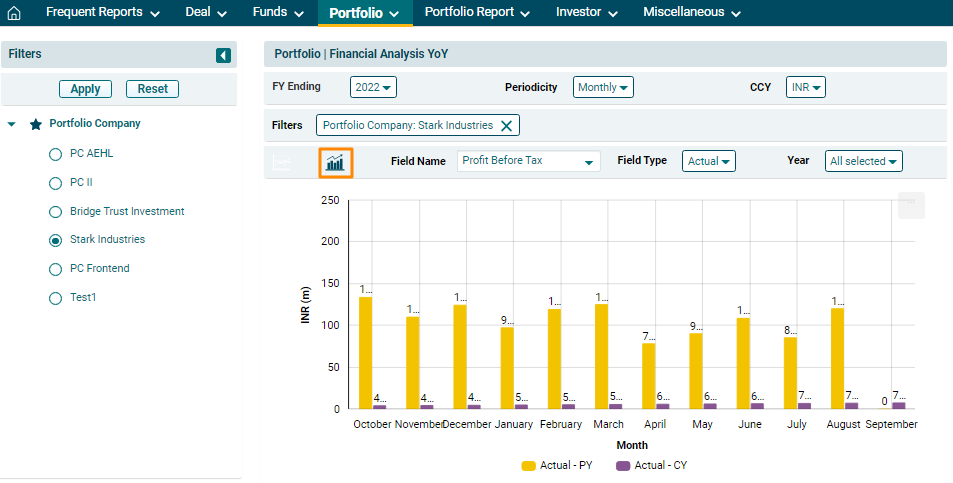Image resolution: width=953 pixels, height=483 pixels.
Task: Choose the Test1 portfolio company option
Action: click(56, 298)
